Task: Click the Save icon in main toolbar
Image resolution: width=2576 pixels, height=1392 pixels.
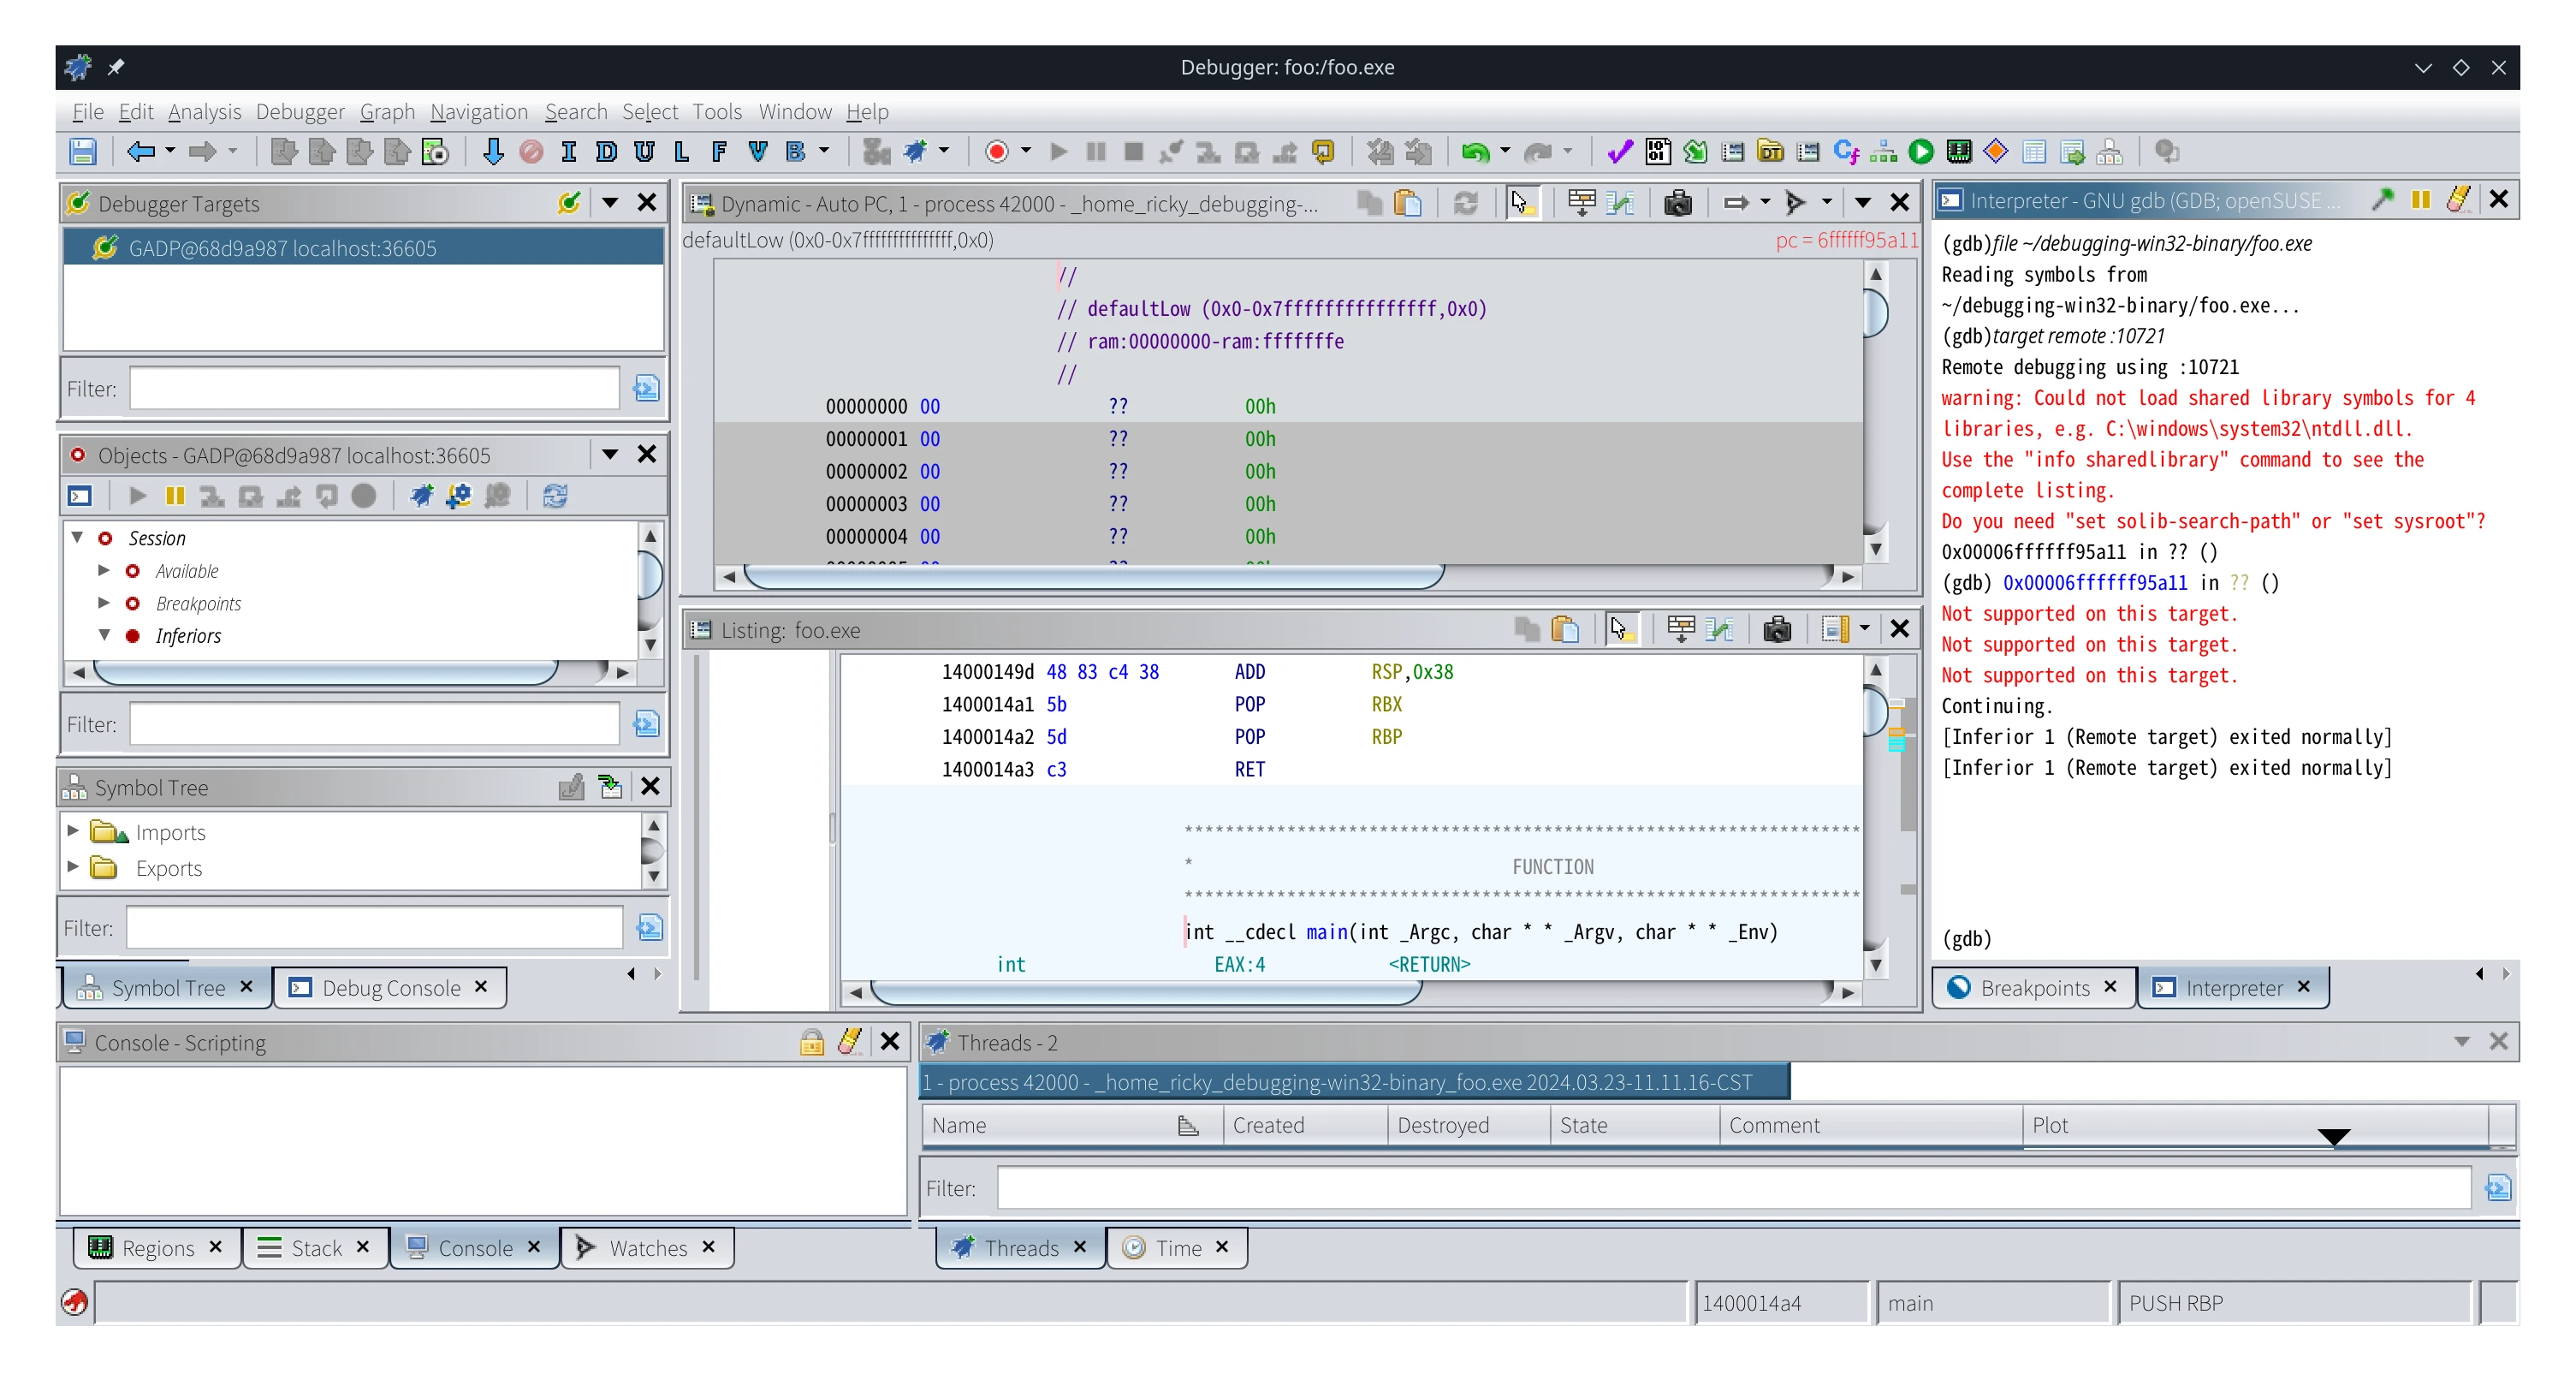Action: (x=82, y=152)
